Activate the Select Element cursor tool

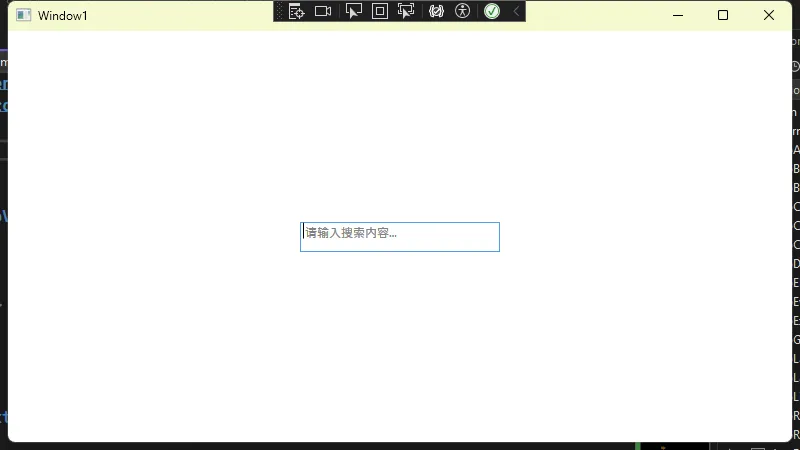(353, 11)
